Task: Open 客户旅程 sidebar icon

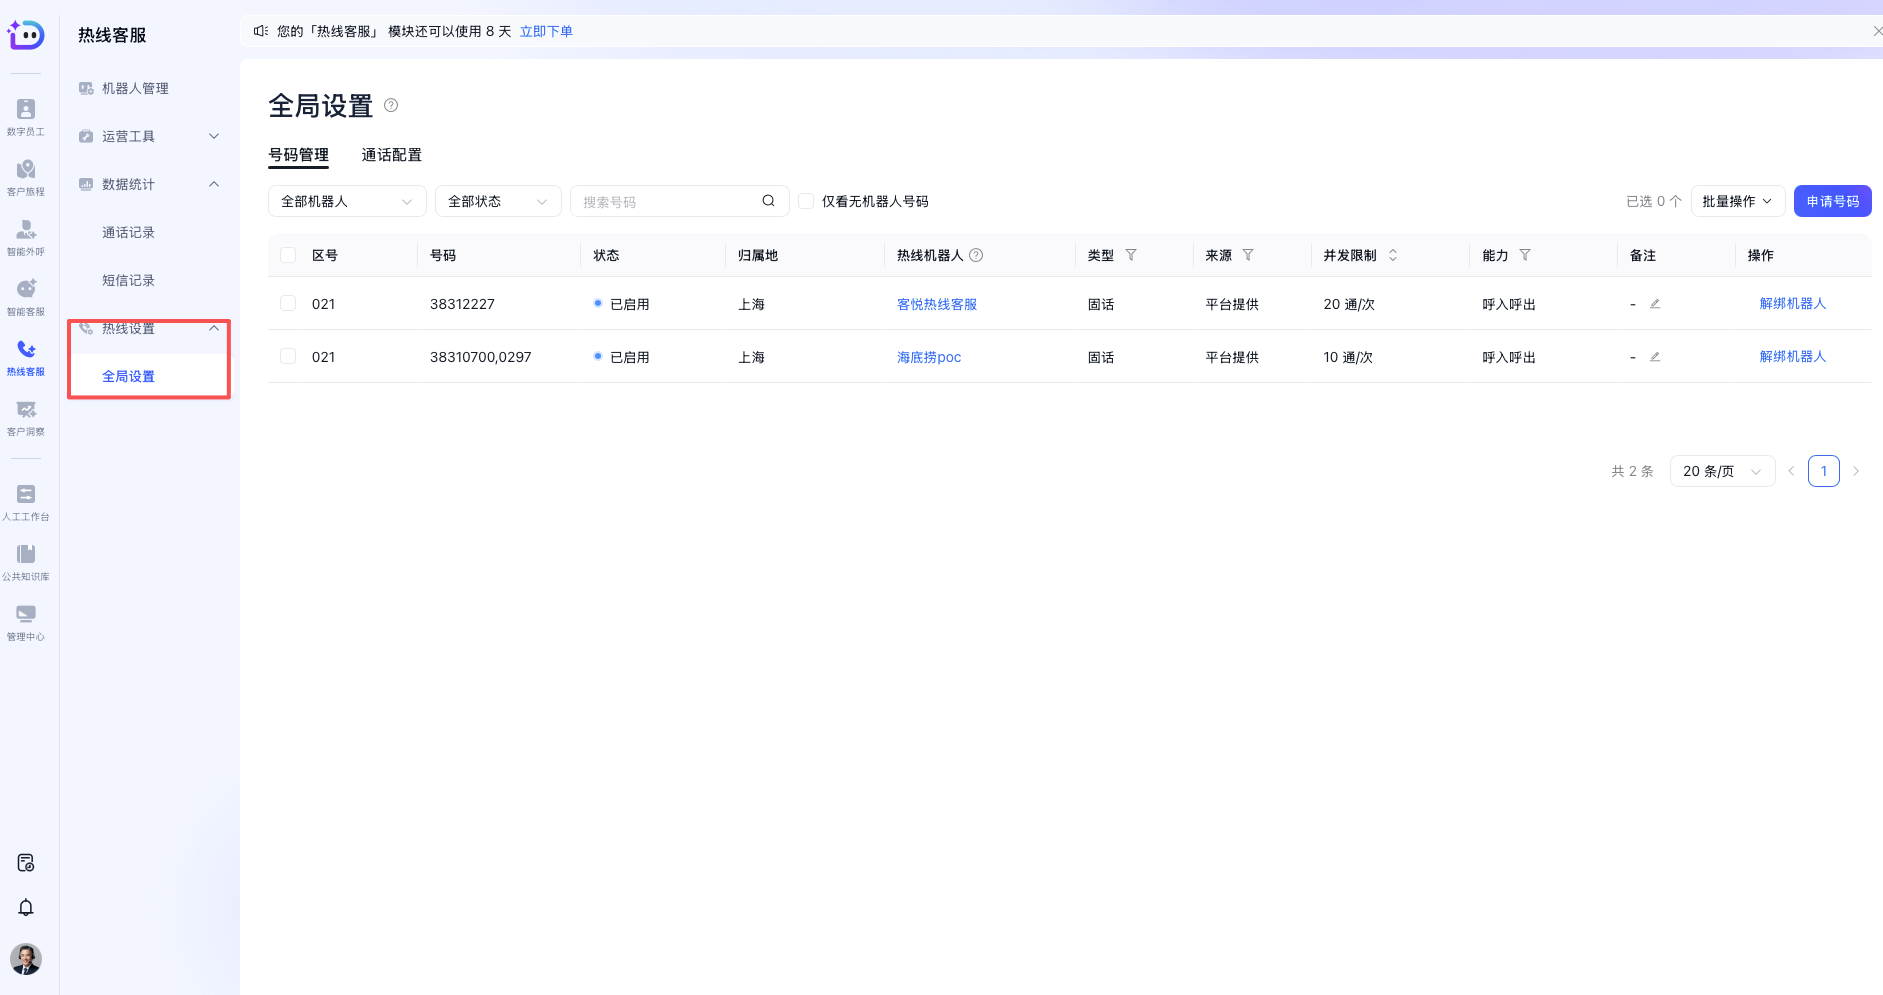Action: coord(26,176)
